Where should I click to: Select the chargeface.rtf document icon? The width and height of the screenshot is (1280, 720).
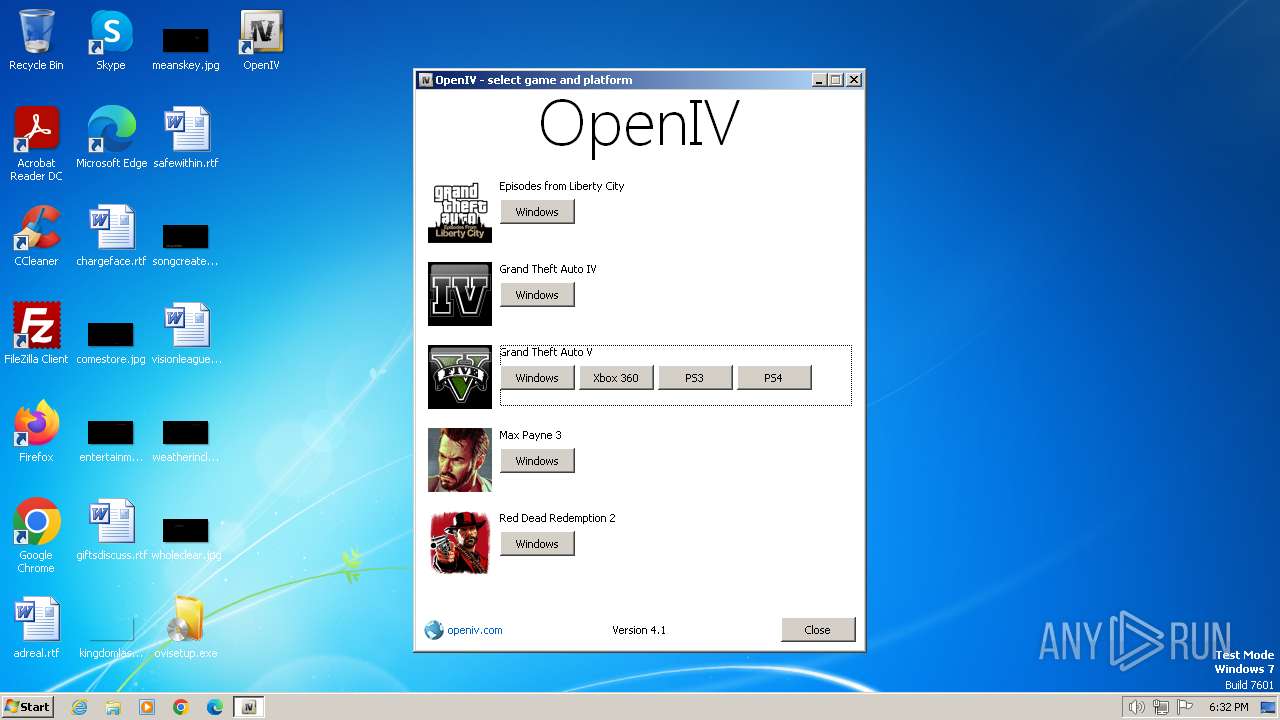tap(111, 236)
